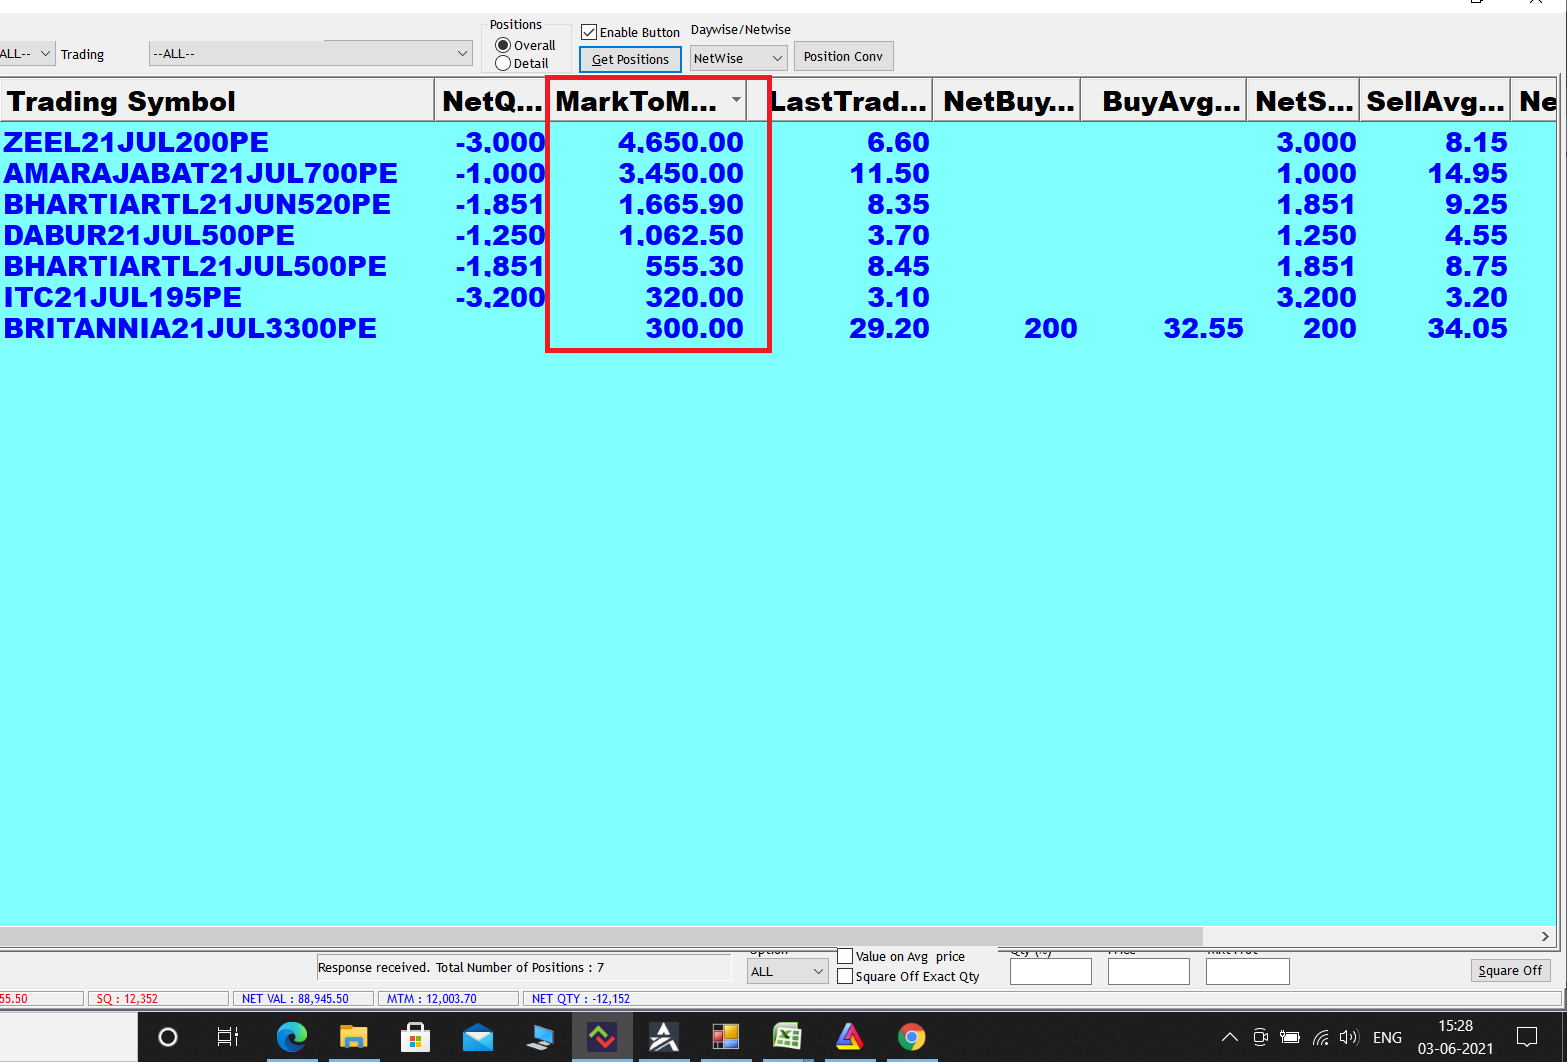This screenshot has height=1062, width=1567.
Task: Click the Get Positions button
Action: click(630, 59)
